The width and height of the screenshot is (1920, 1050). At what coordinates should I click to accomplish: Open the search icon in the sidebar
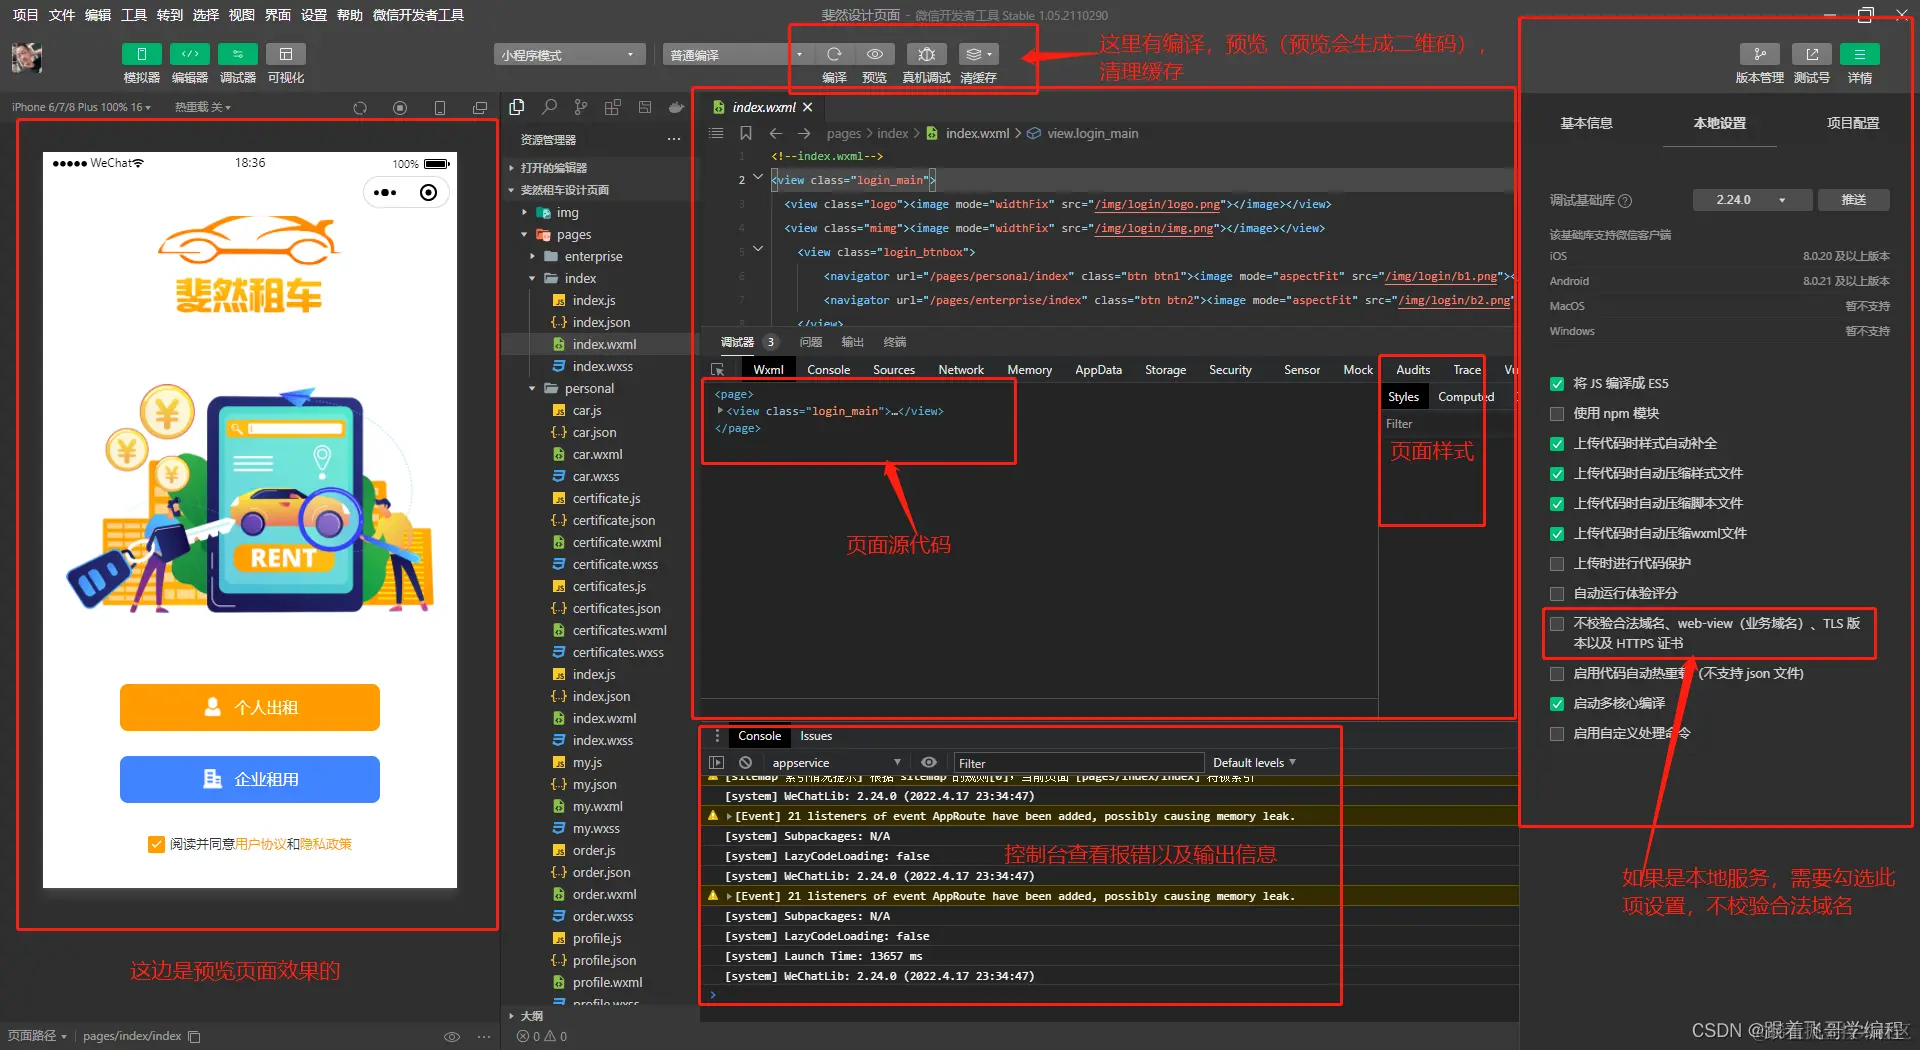549,107
